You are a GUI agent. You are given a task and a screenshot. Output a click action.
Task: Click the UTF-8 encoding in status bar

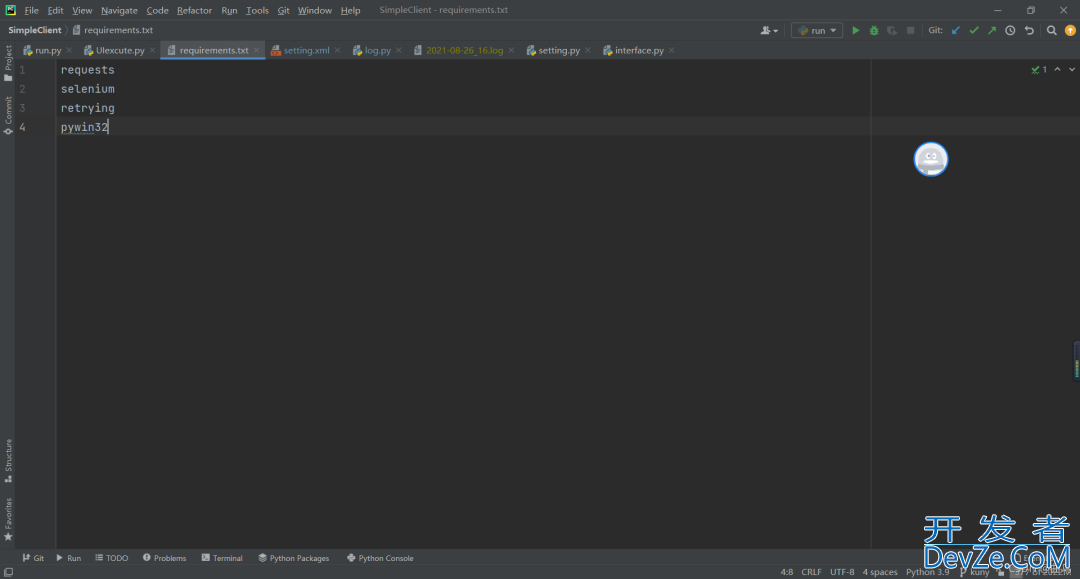point(842,572)
